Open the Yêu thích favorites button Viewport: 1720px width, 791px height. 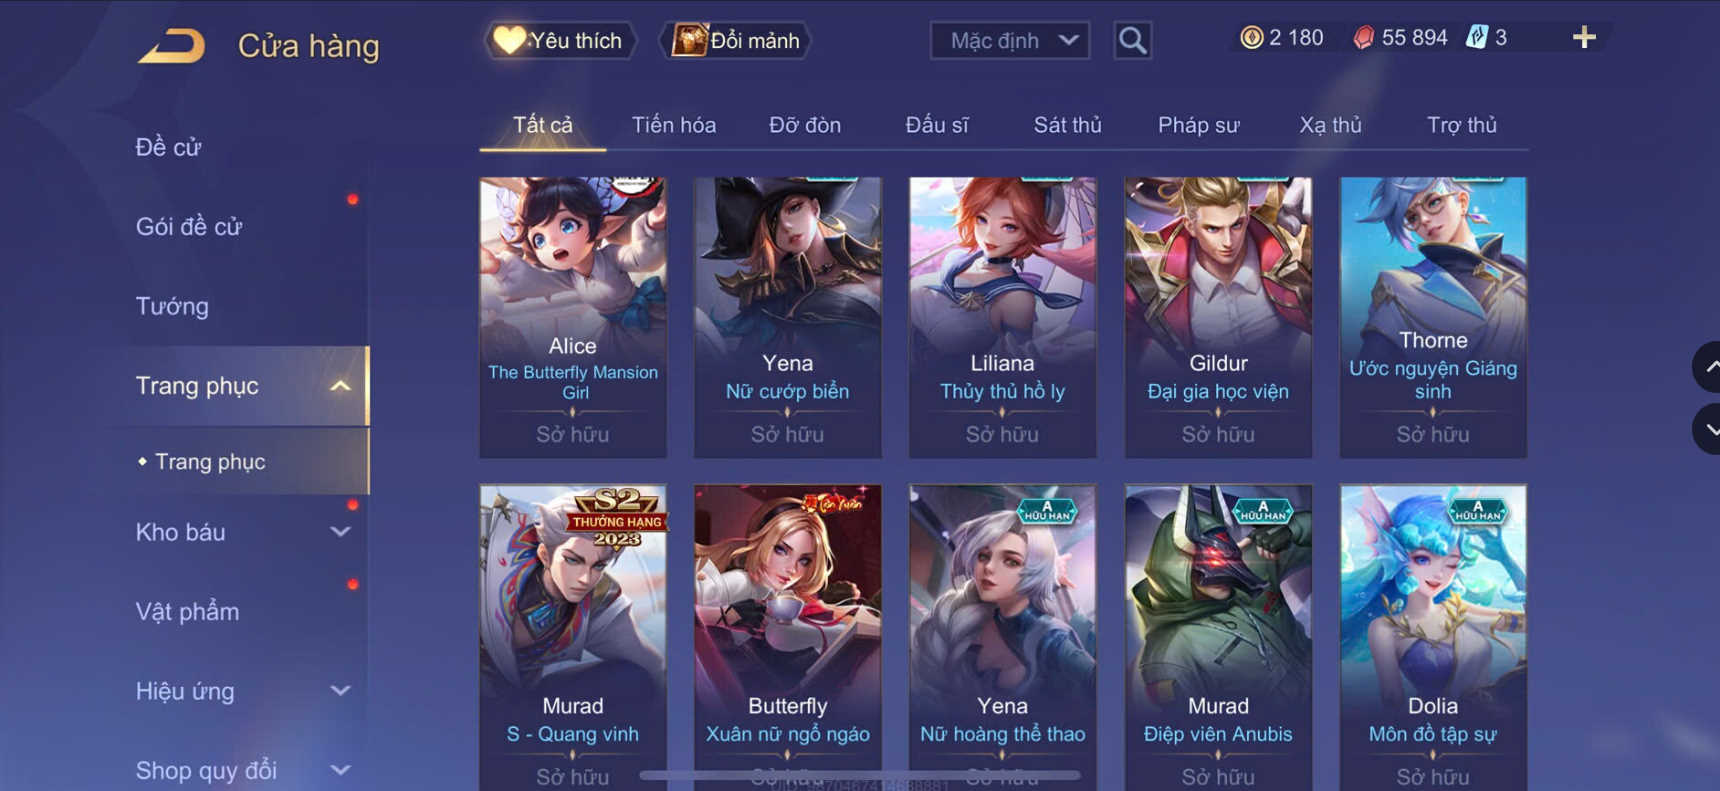pos(560,41)
